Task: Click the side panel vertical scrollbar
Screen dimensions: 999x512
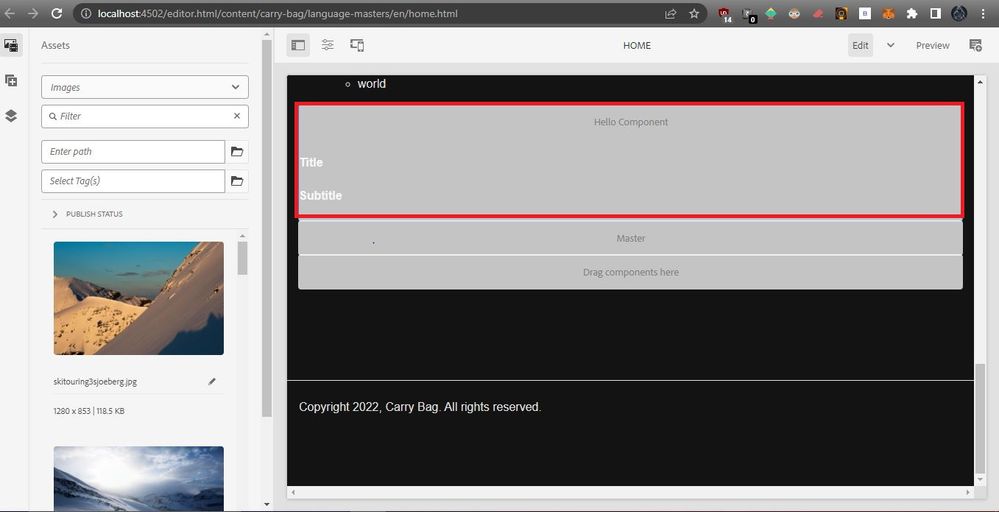Action: [x=267, y=229]
